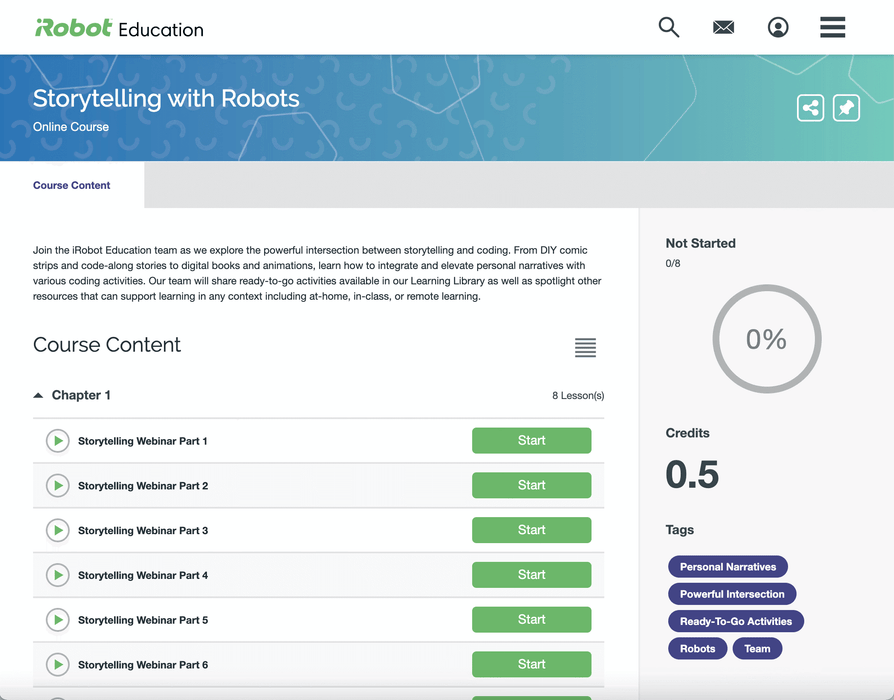The image size is (894, 700).
Task: Collapse Chapter 1 with the triangle arrow
Action: tap(38, 395)
